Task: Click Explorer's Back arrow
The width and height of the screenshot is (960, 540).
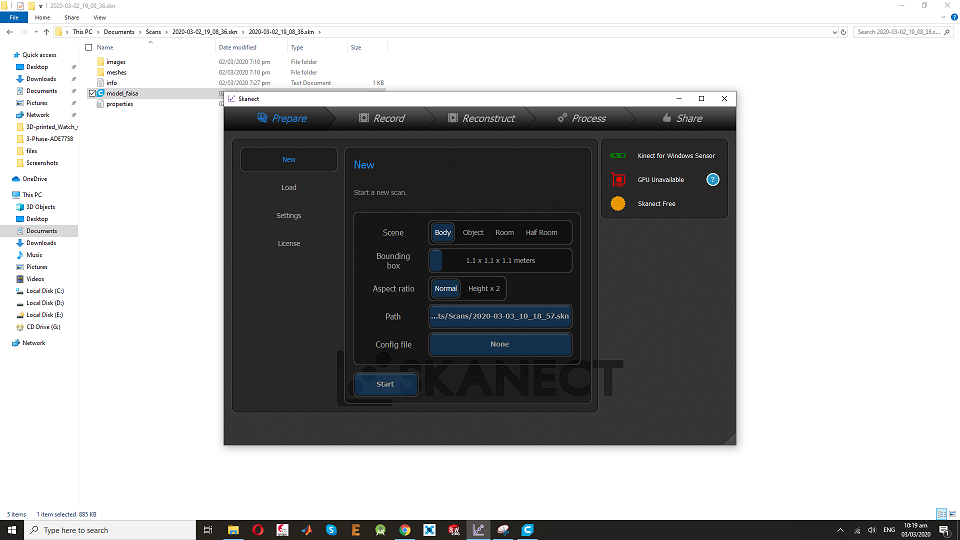Action: point(10,32)
